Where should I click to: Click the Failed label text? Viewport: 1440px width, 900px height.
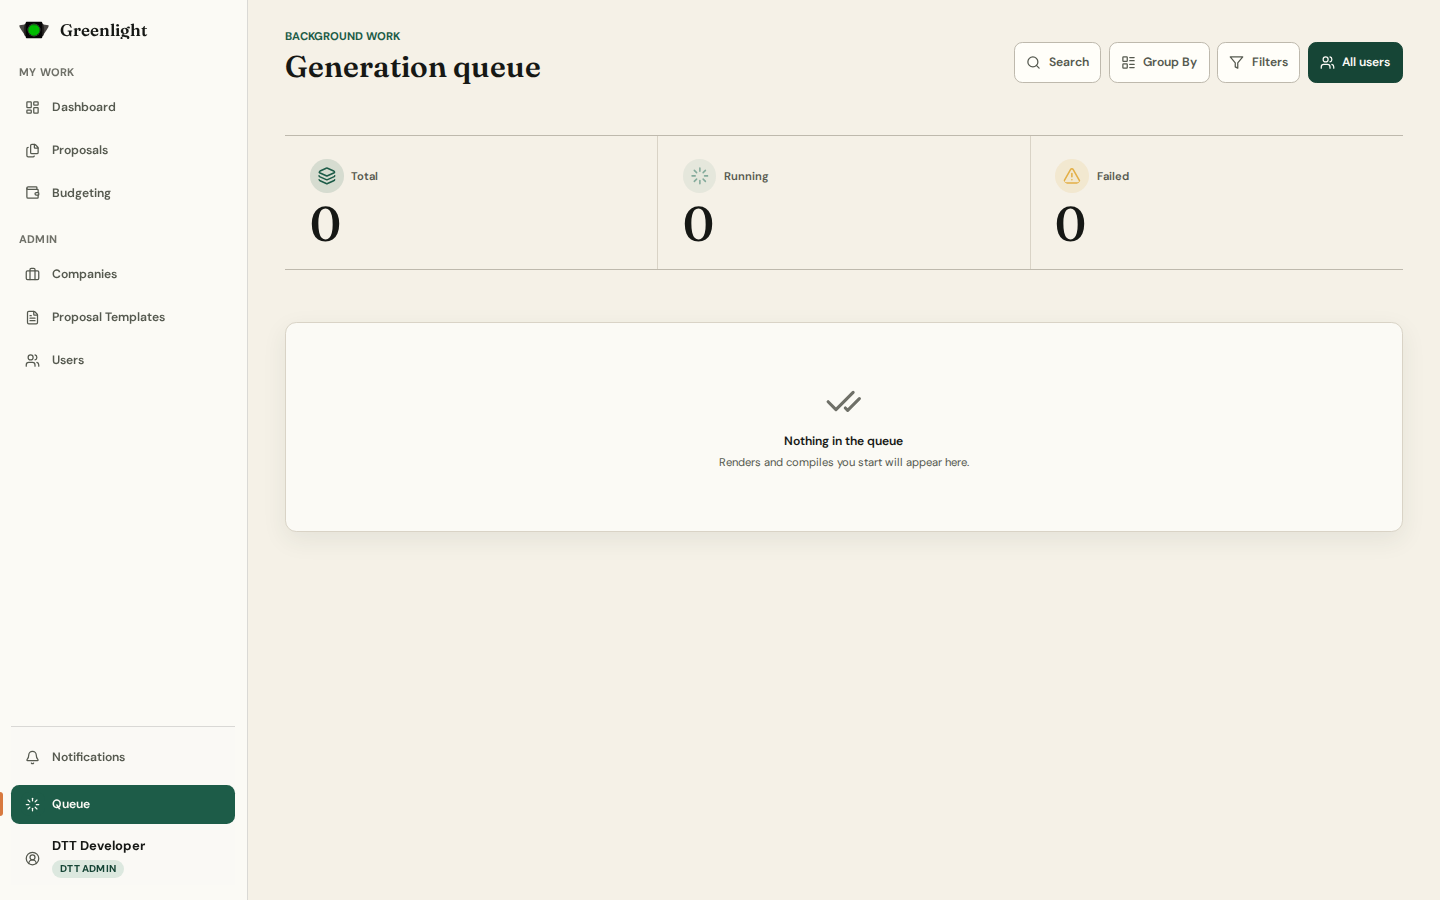(x=1113, y=176)
